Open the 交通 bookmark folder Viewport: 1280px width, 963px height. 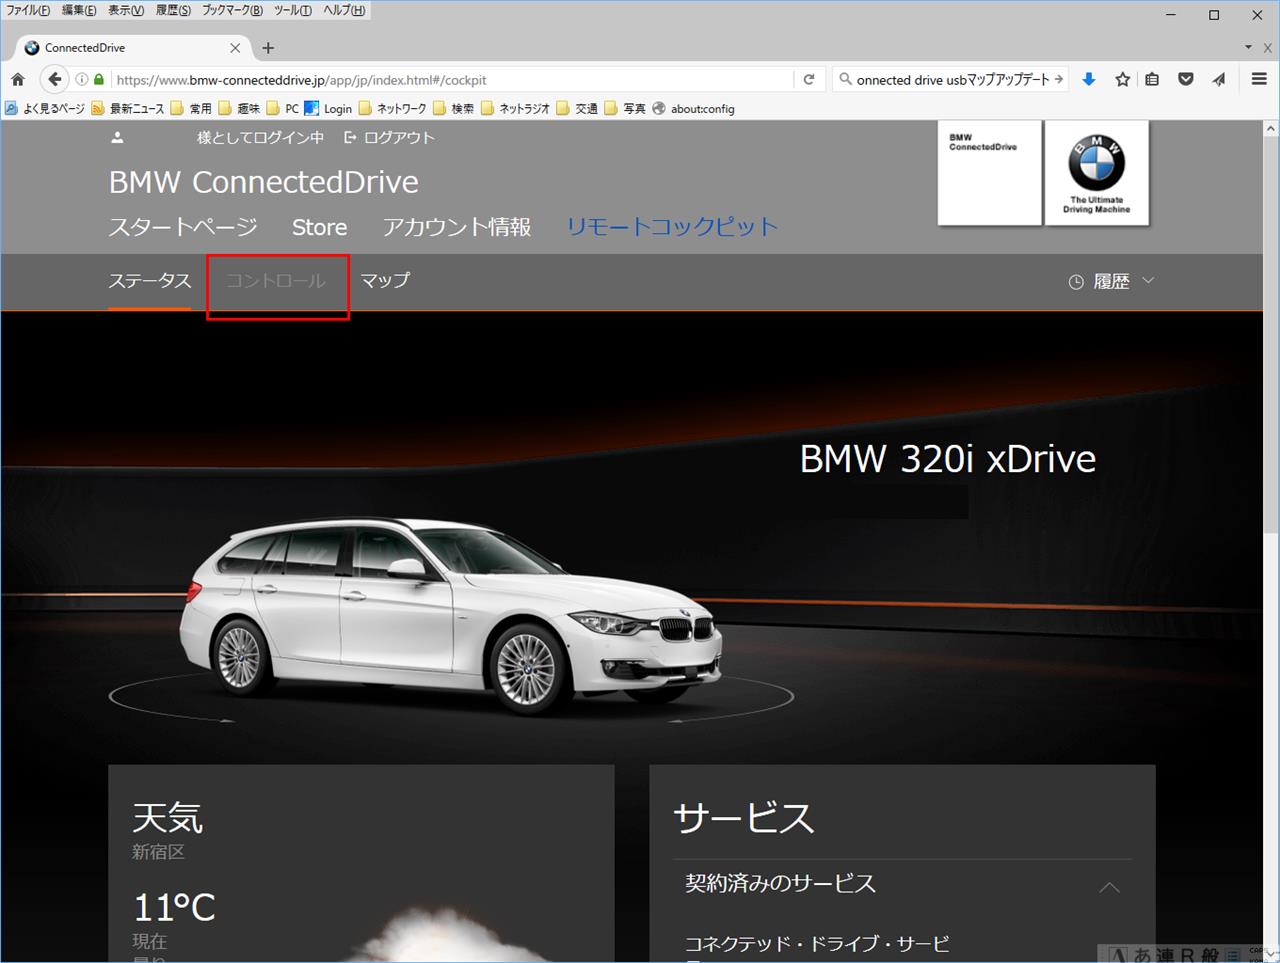577,108
